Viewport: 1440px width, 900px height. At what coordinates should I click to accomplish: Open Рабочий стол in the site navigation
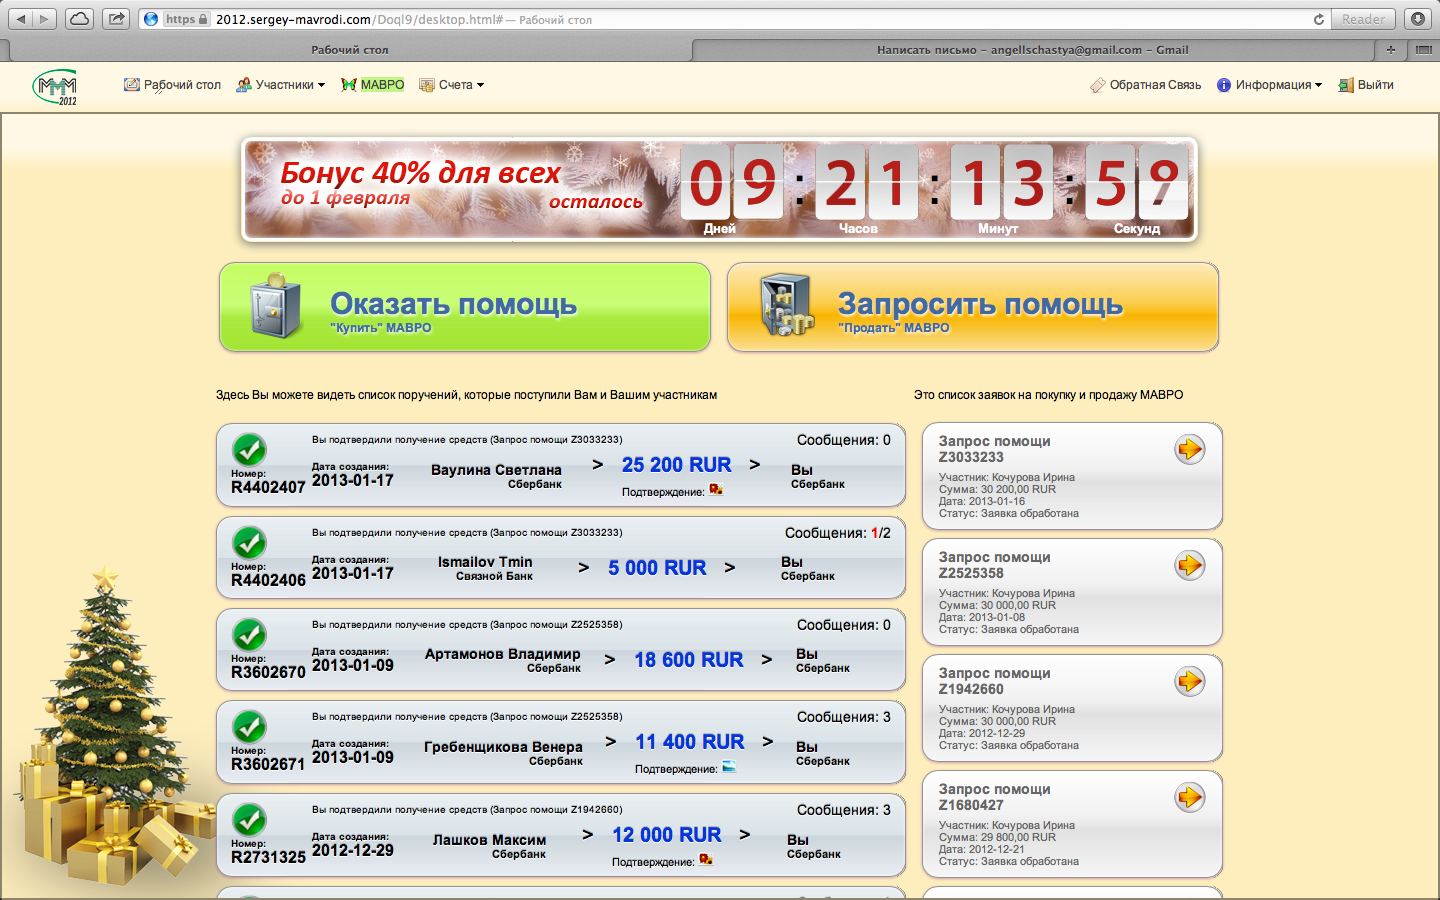click(x=173, y=85)
